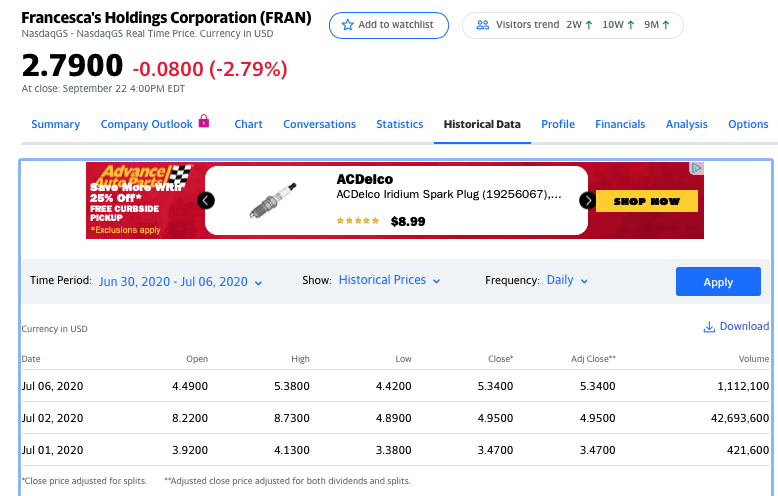Viewport: 778px width, 496px height.
Task: Click the ad's next arrow icon
Action: (x=588, y=200)
